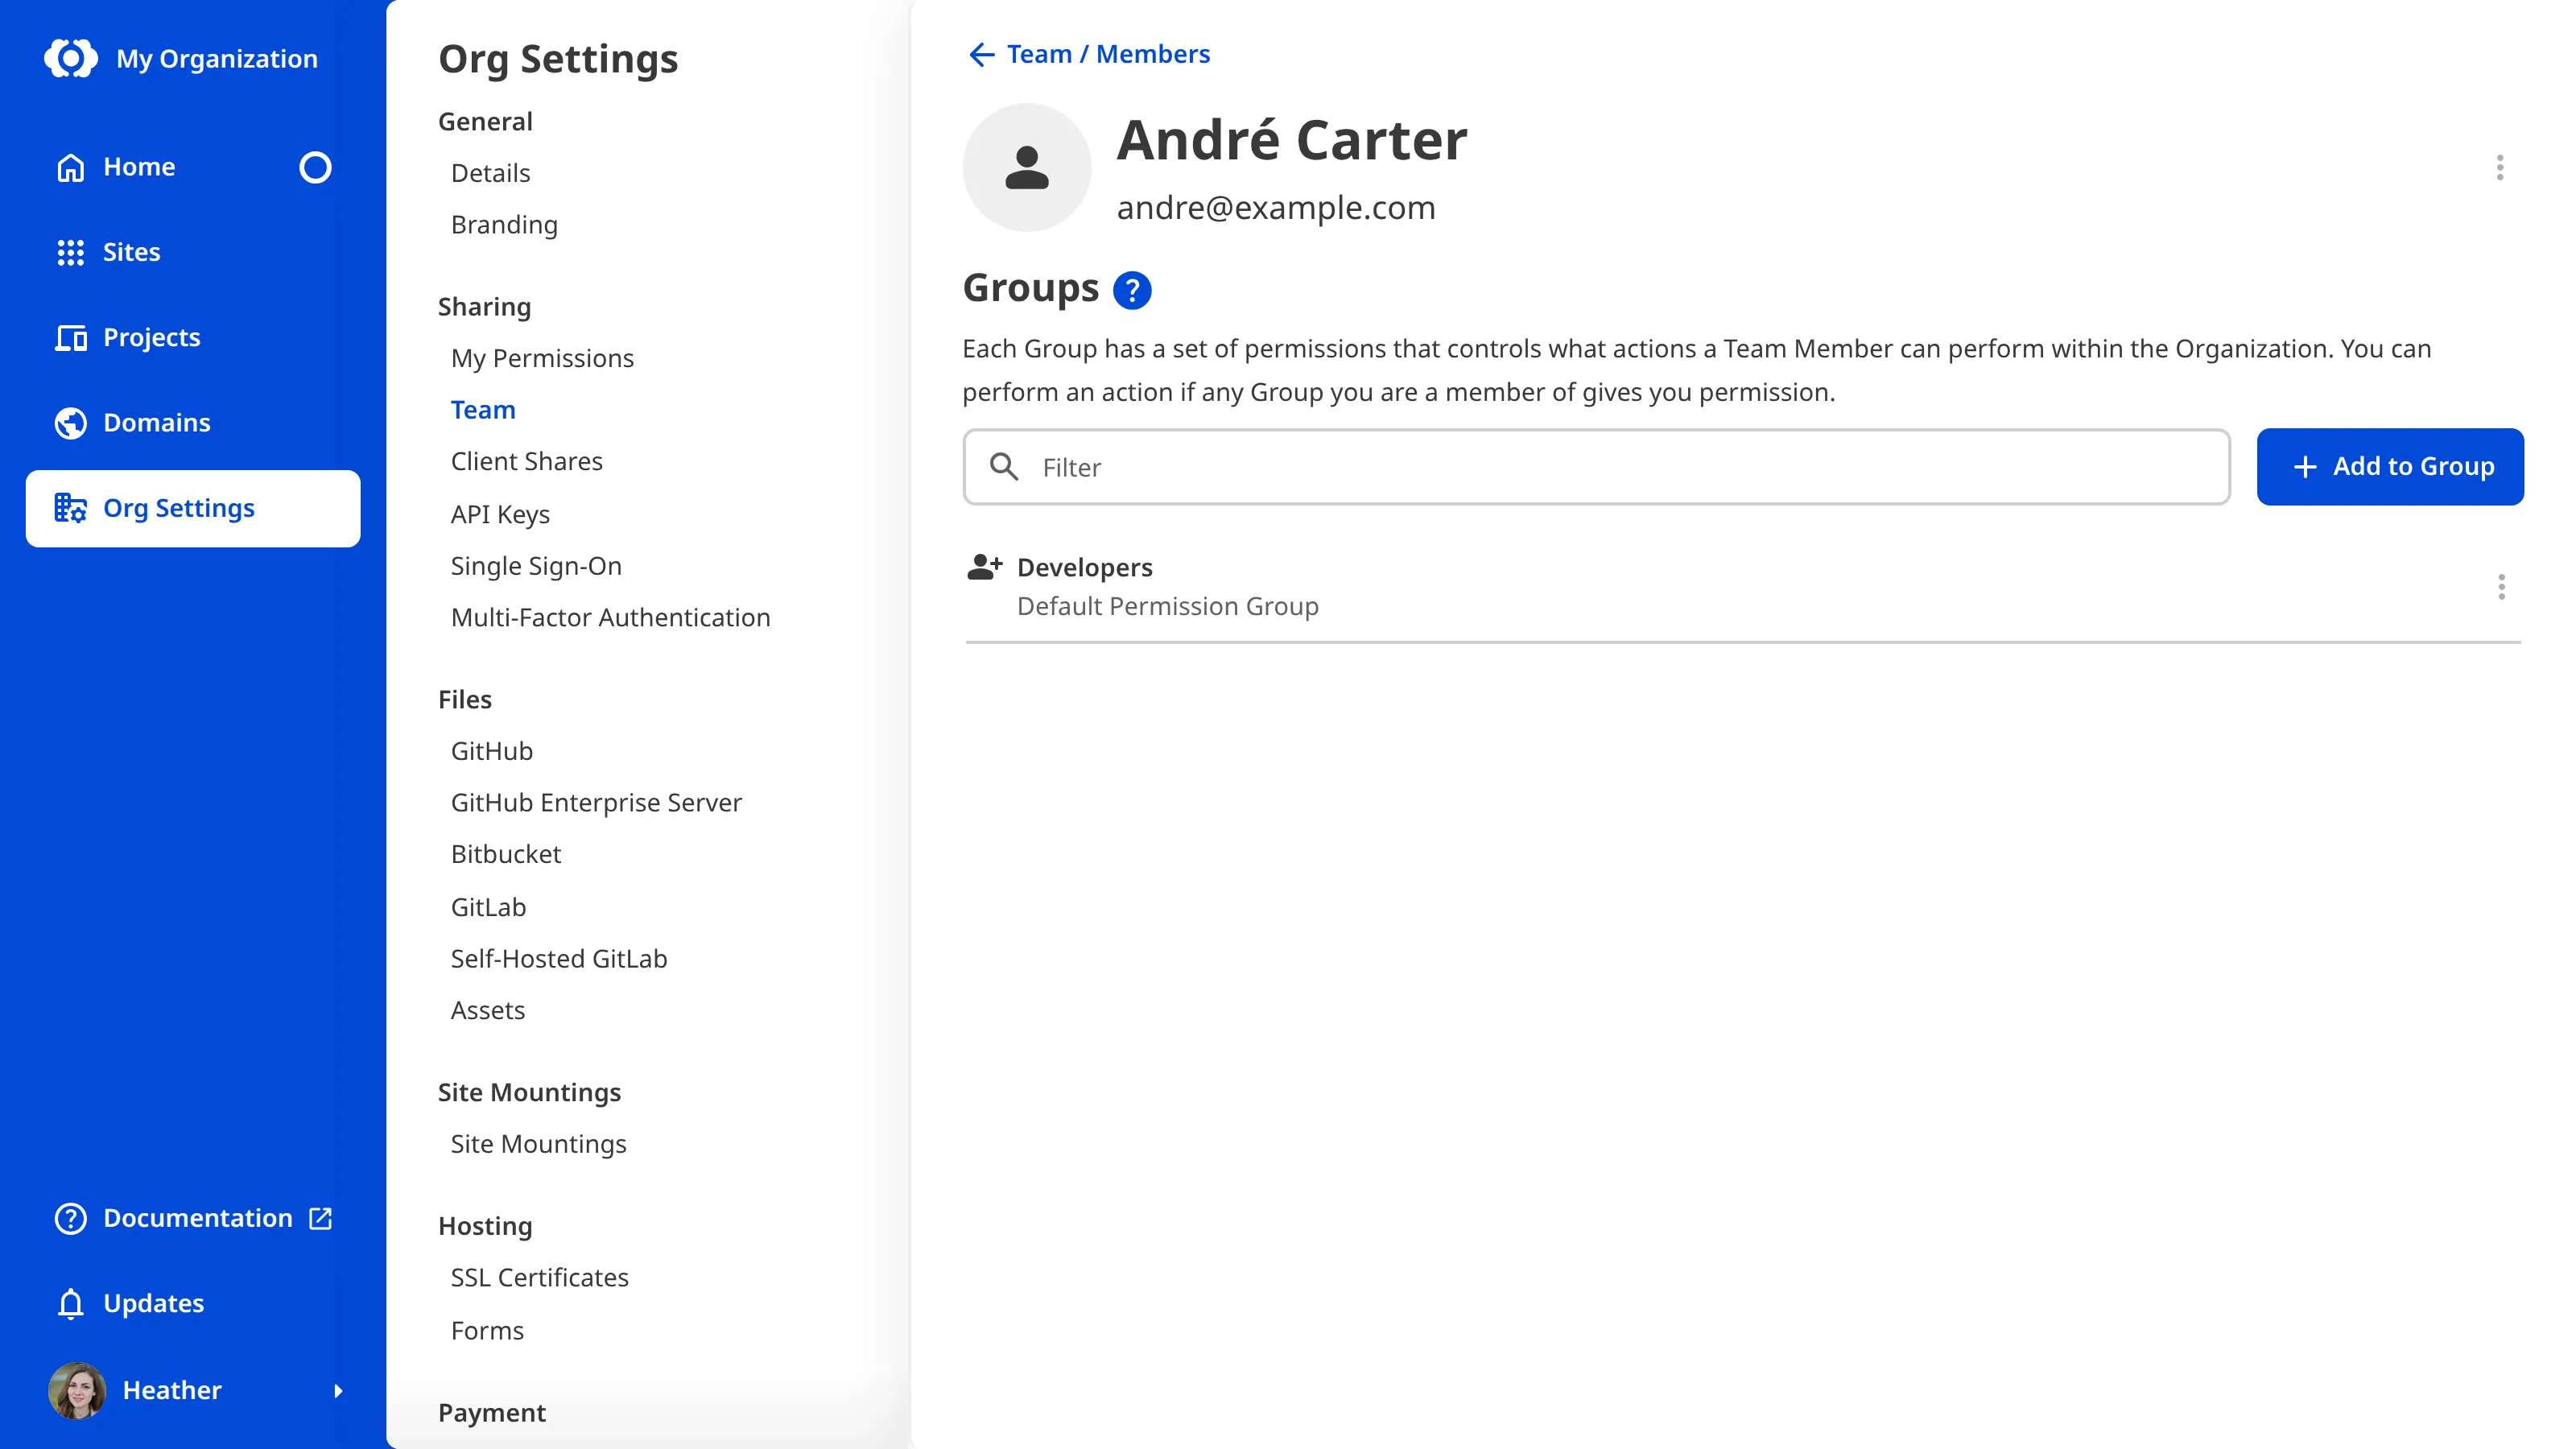The width and height of the screenshot is (2576, 1449).
Task: Open Self-Hosted GitLab settings
Action: coord(558,958)
